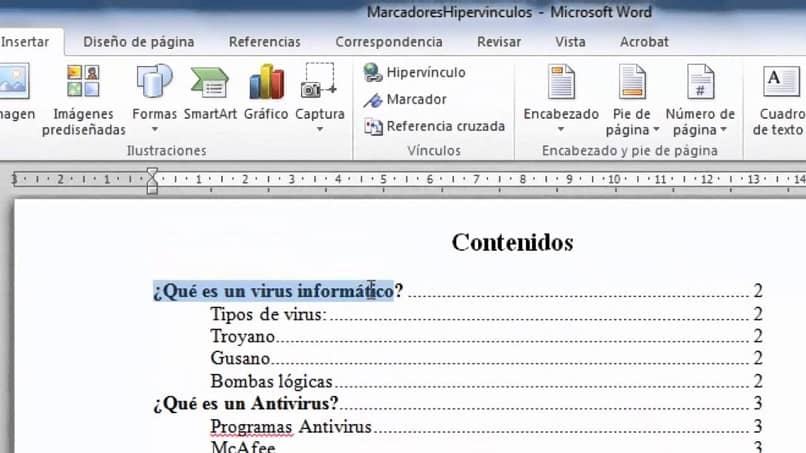Expand the Captura dropdown arrow
Screen dimensions: 806x453
(320, 129)
